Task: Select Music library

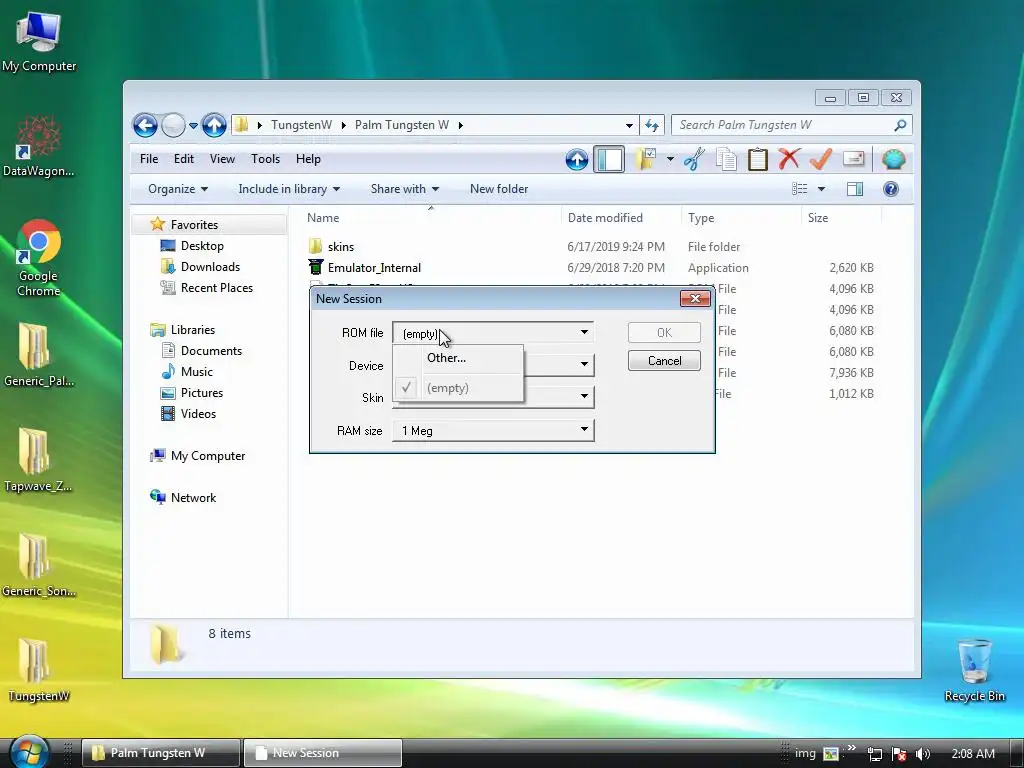Action: (x=196, y=372)
